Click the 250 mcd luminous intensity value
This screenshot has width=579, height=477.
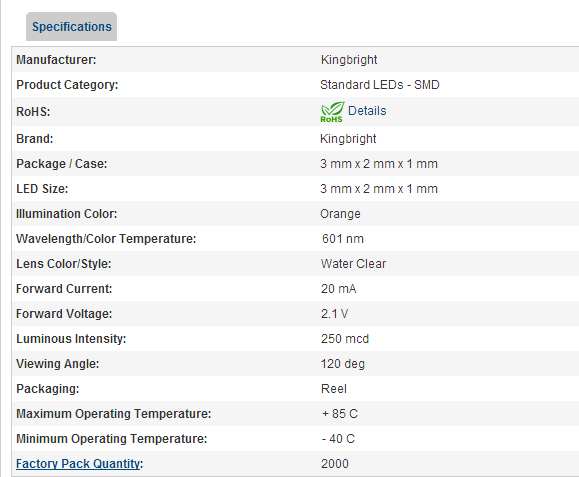click(x=345, y=339)
